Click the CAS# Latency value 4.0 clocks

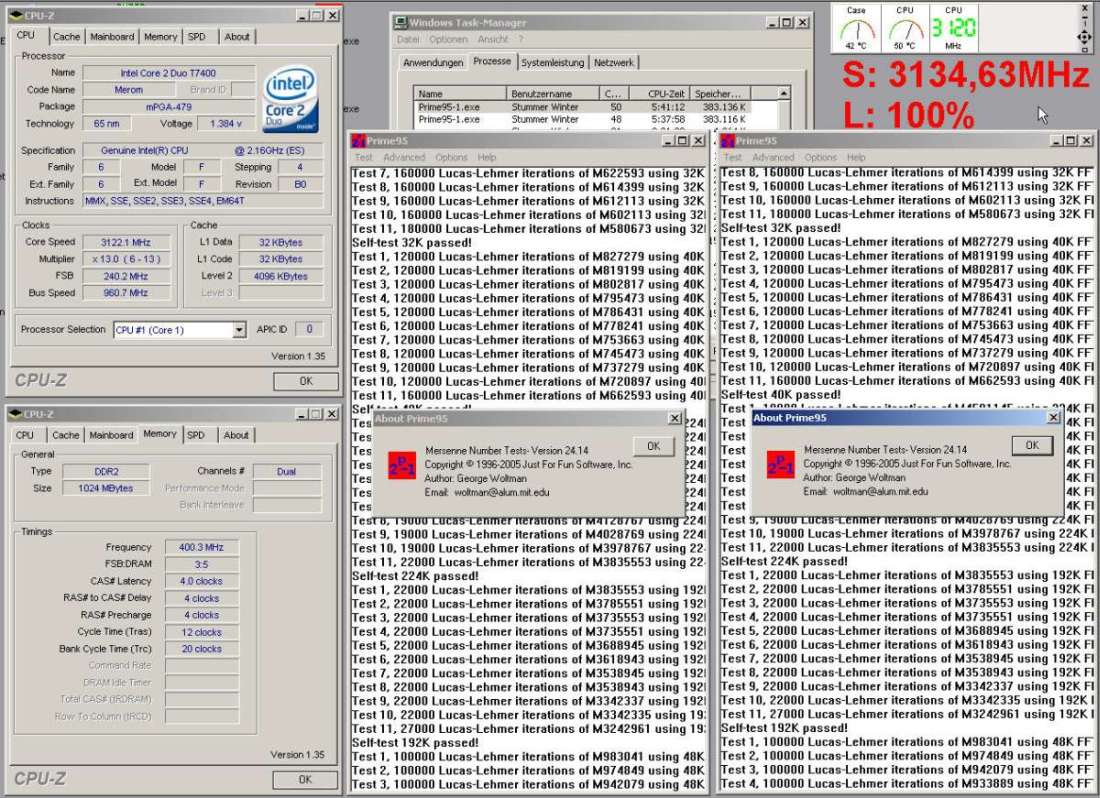201,581
